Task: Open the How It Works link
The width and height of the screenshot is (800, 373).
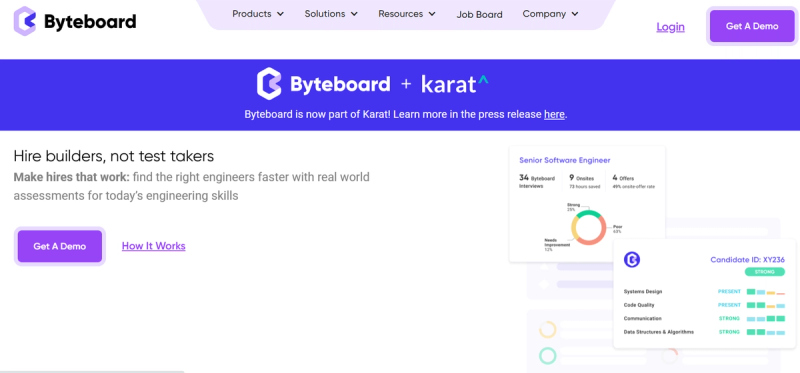Action: pyautogui.click(x=154, y=246)
